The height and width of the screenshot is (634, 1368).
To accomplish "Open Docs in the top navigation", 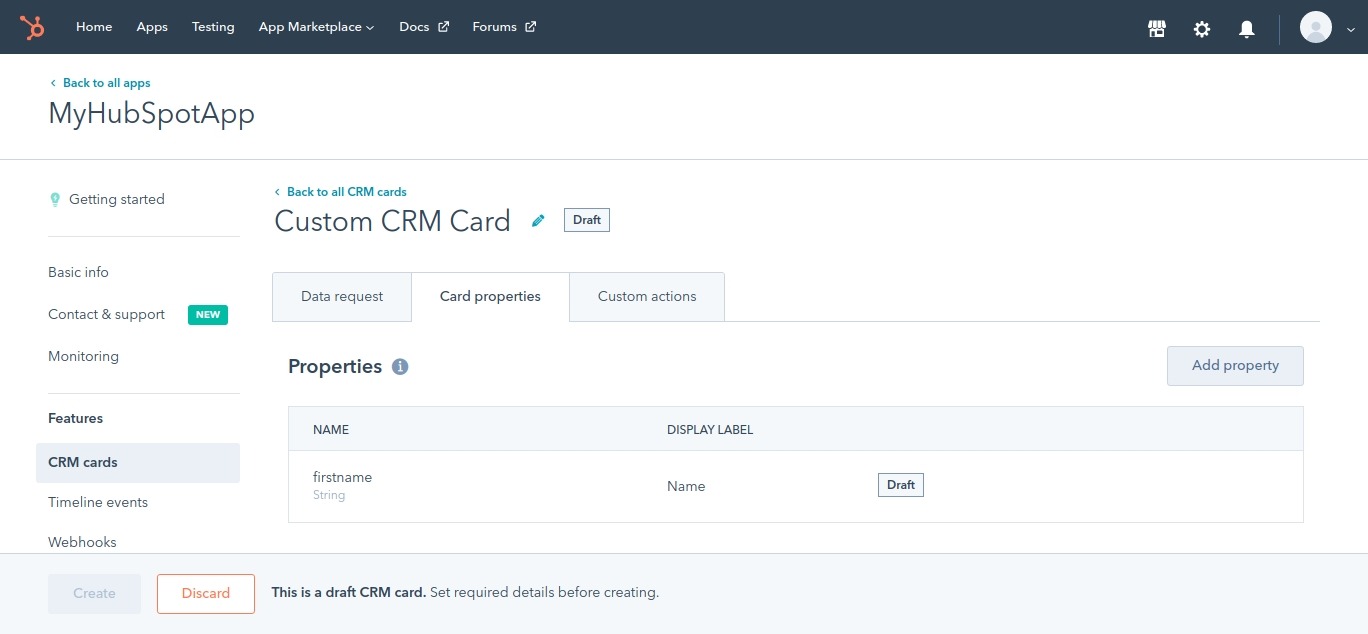I will (x=423, y=27).
